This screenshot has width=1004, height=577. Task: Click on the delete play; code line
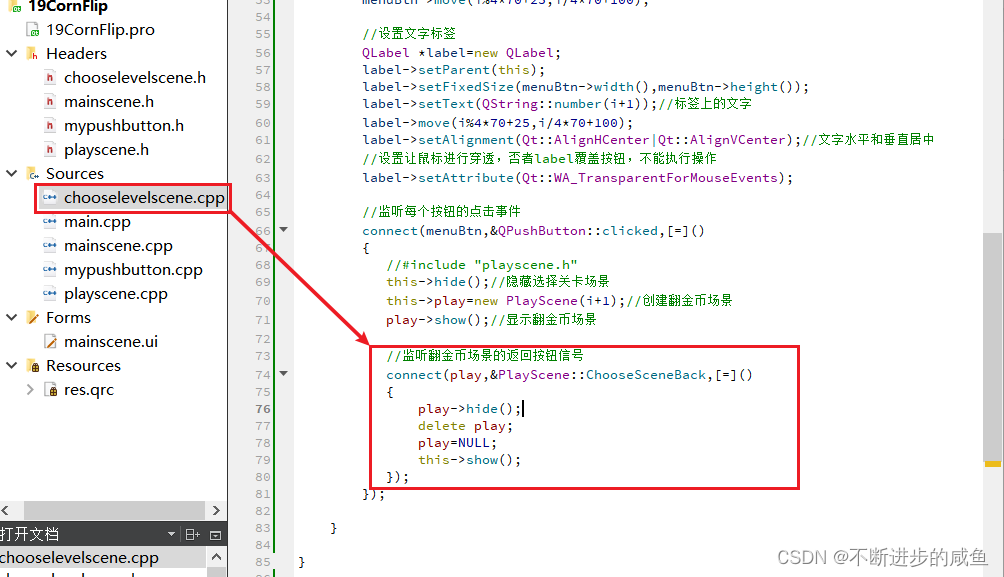point(465,426)
